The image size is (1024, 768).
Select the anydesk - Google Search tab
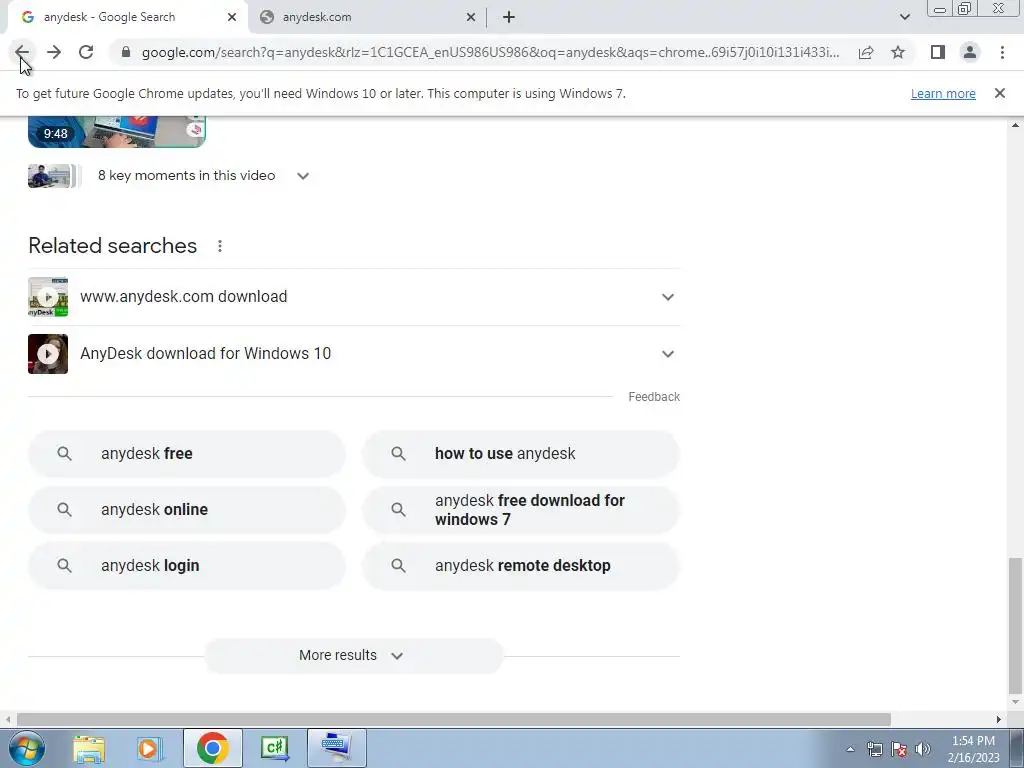click(127, 17)
